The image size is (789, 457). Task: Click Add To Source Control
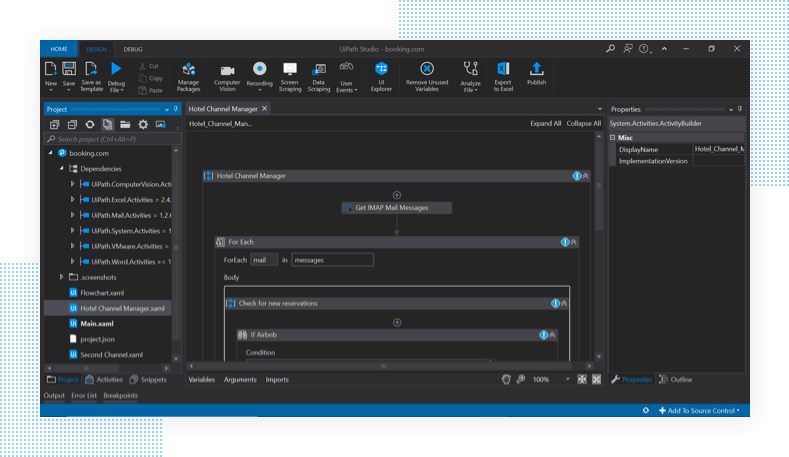pos(699,411)
